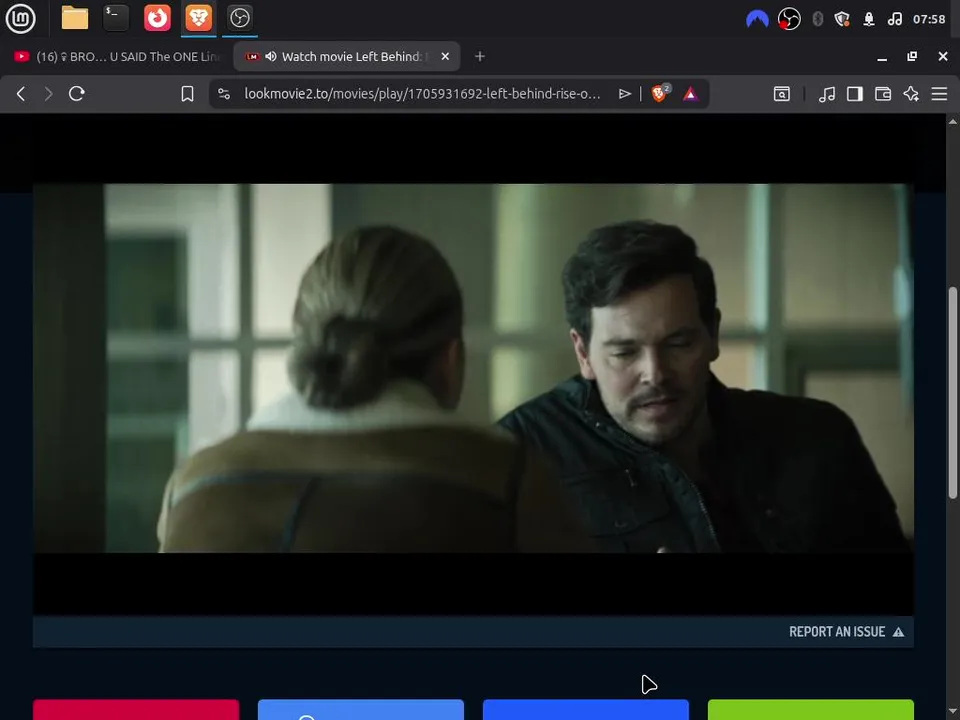This screenshot has width=960, height=720.
Task: Click the lookmovie2.to URL address field
Action: [422, 94]
